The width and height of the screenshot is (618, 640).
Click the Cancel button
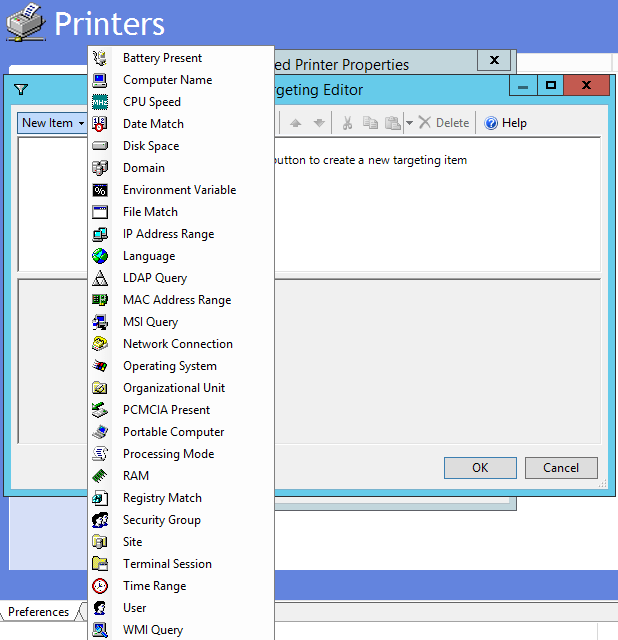tap(561, 467)
